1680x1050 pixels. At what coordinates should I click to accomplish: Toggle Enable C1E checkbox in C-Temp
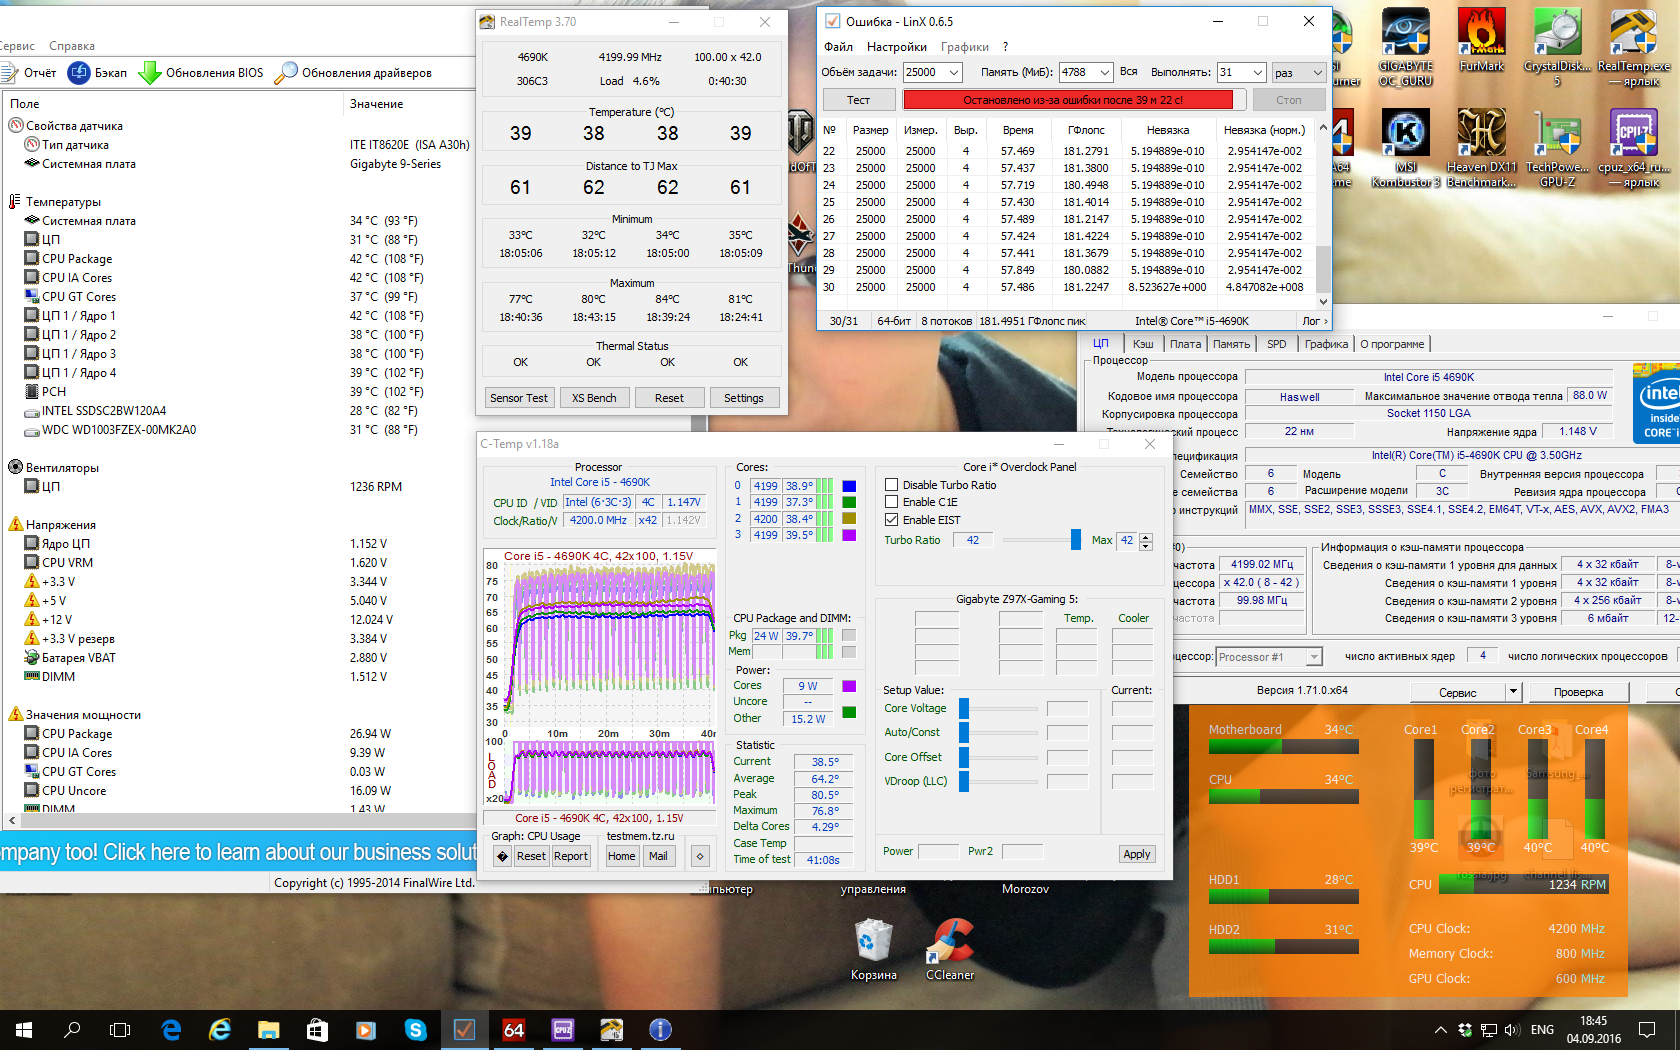point(891,502)
